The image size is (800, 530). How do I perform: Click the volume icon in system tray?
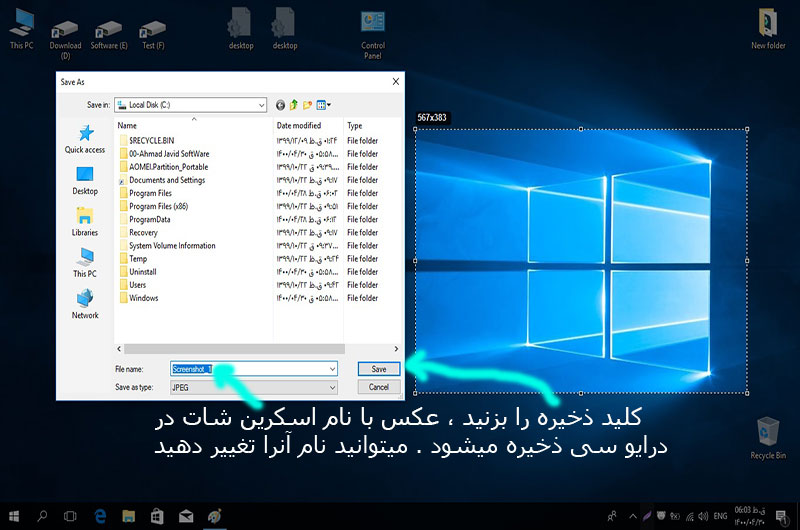(x=703, y=516)
